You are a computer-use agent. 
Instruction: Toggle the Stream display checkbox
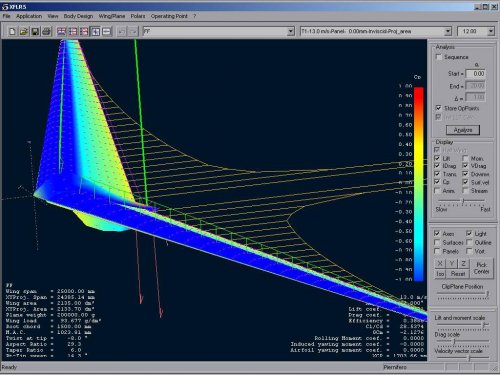point(466,191)
